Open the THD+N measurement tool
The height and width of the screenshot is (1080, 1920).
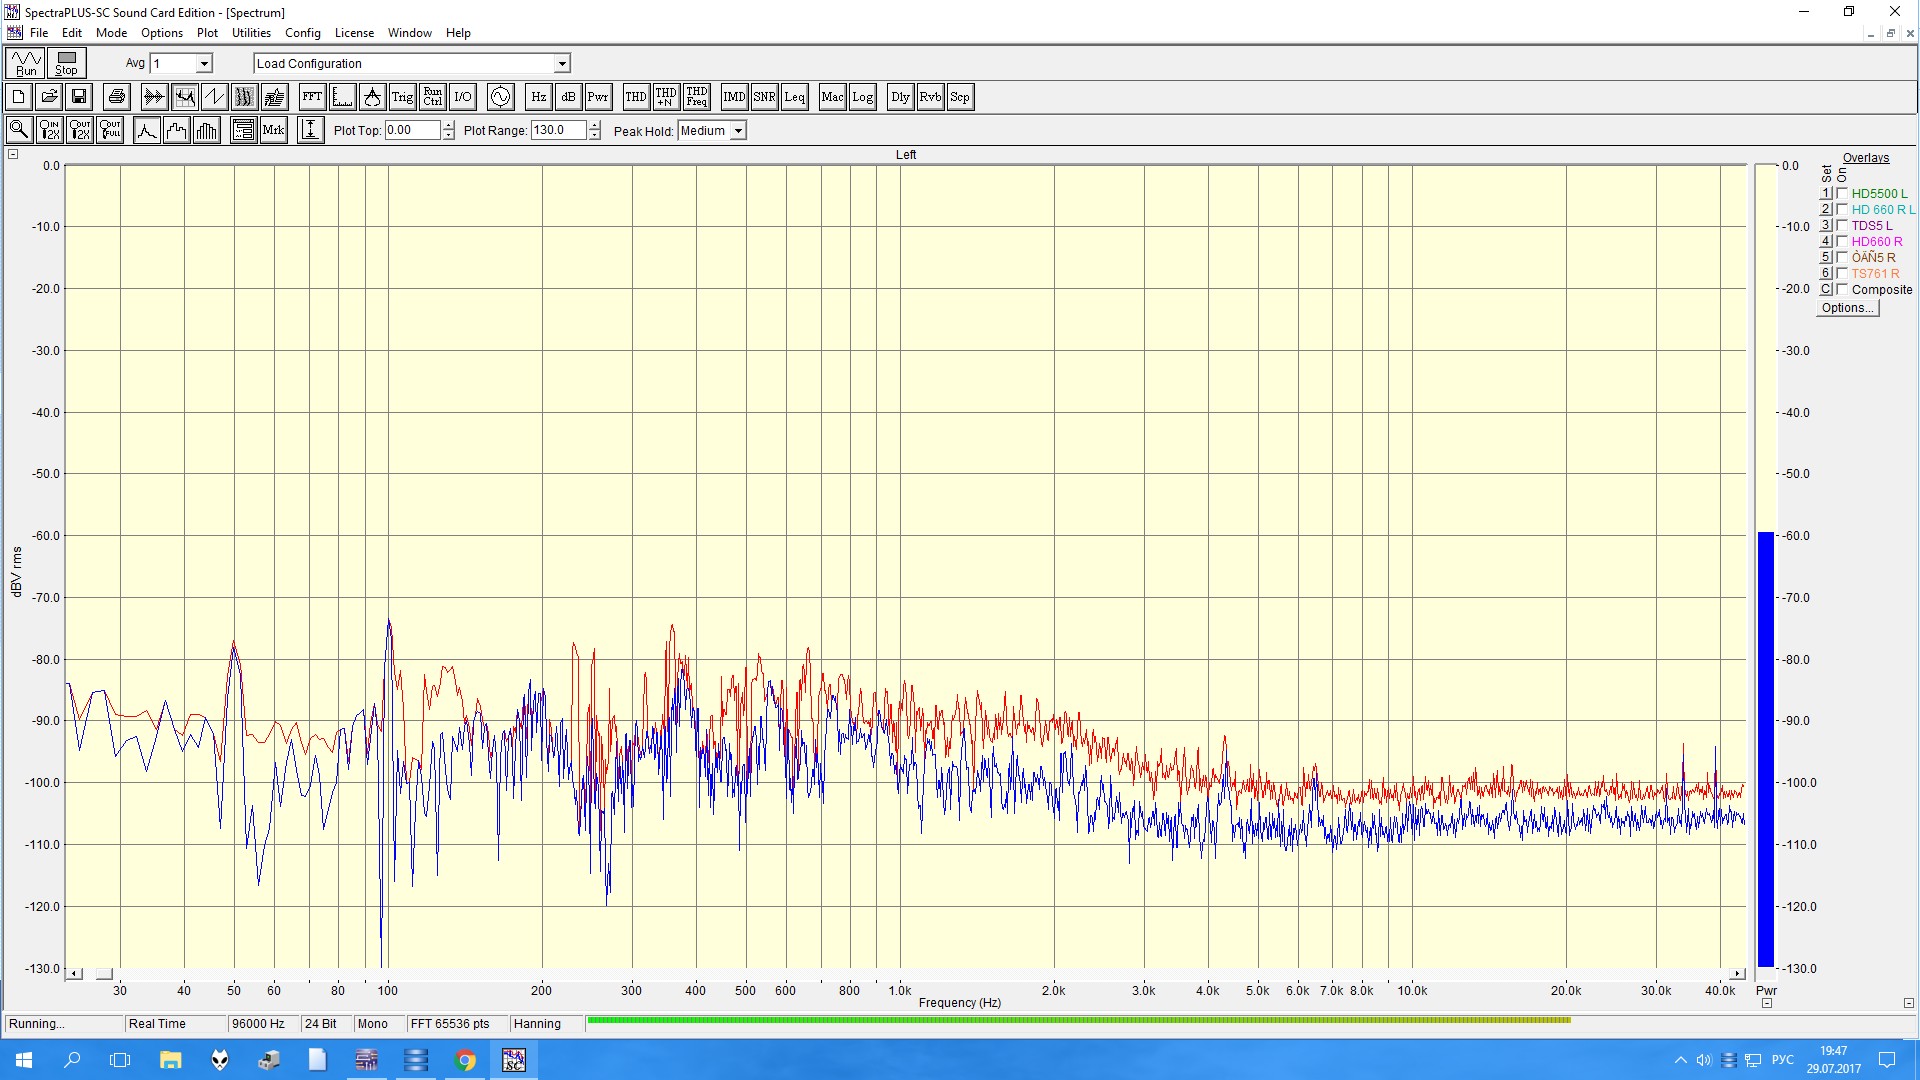[666, 97]
